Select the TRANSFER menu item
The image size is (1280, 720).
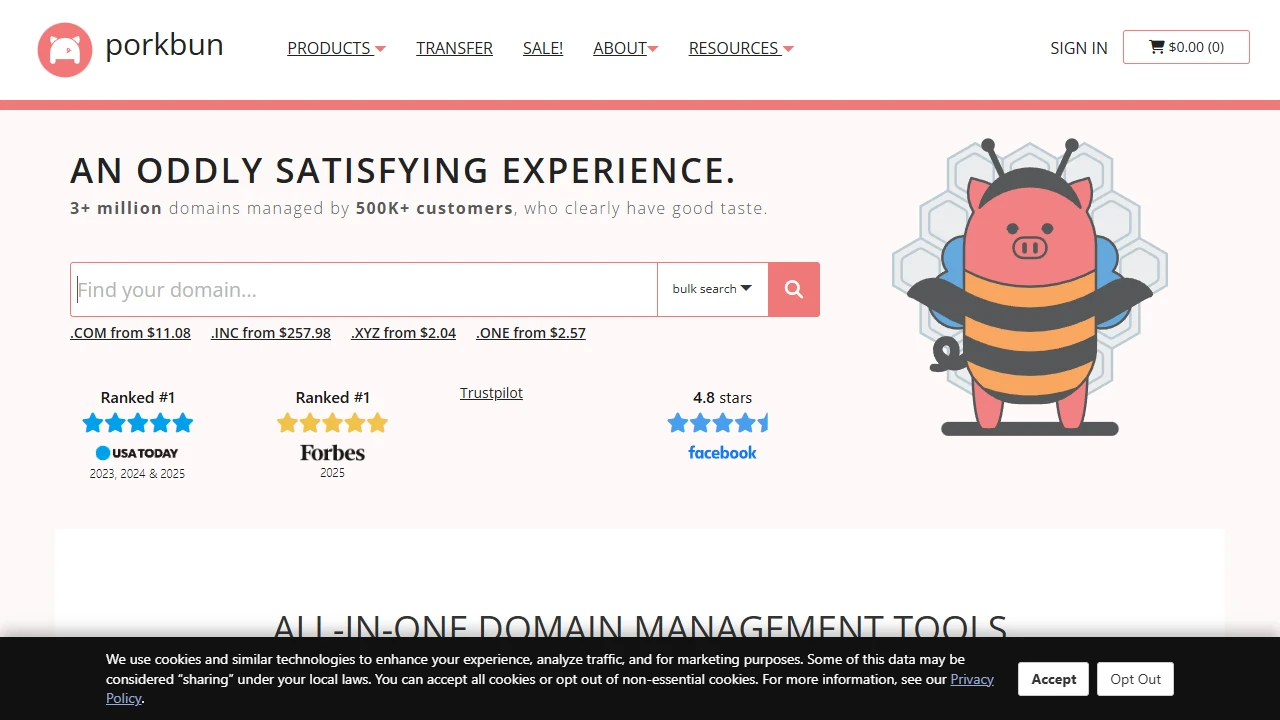tap(454, 48)
